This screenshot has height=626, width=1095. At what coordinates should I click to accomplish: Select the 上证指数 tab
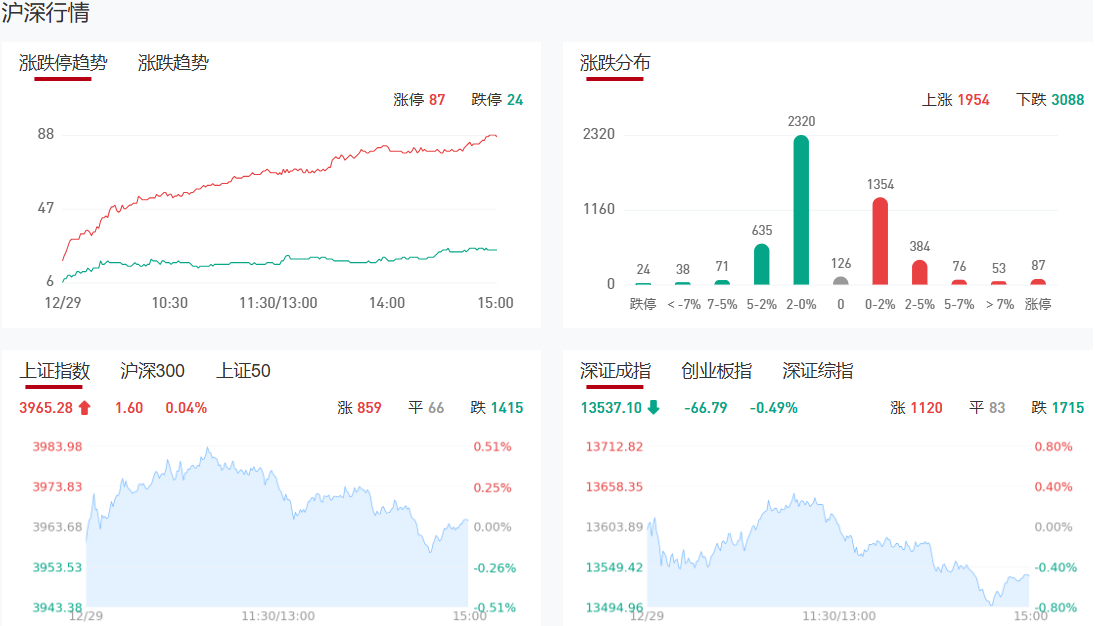[55, 371]
